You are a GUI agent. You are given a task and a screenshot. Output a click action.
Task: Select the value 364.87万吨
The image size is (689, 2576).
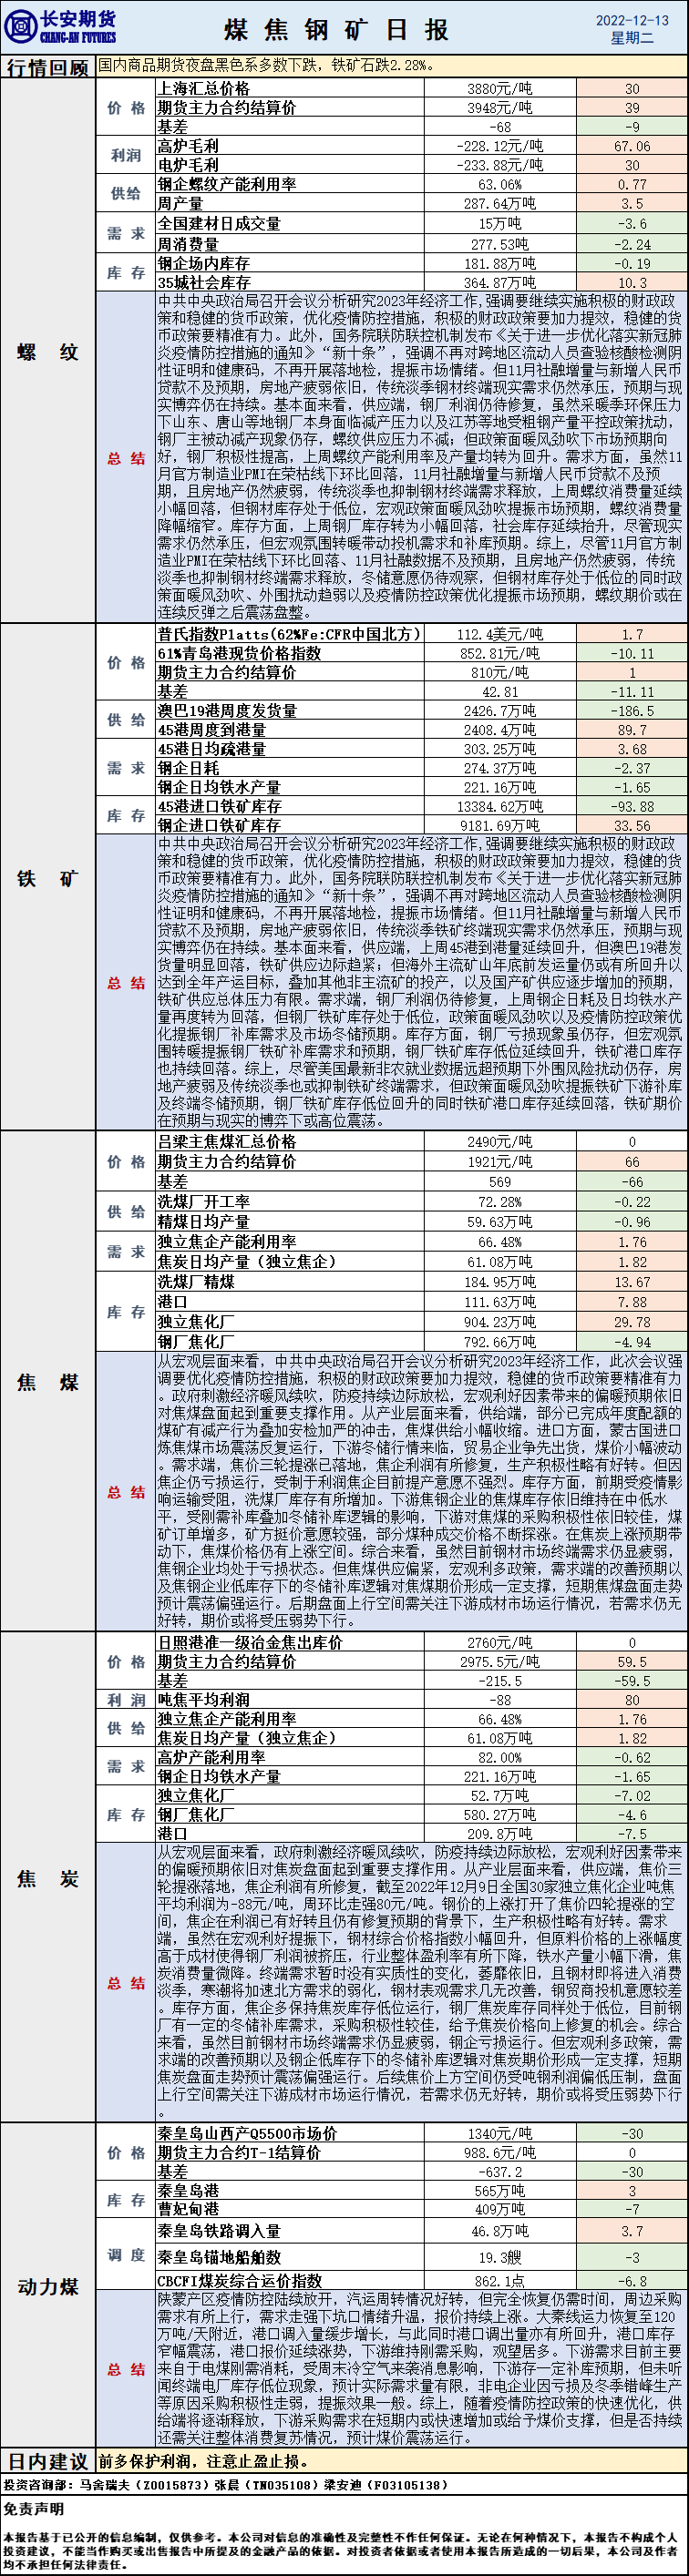pos(500,283)
